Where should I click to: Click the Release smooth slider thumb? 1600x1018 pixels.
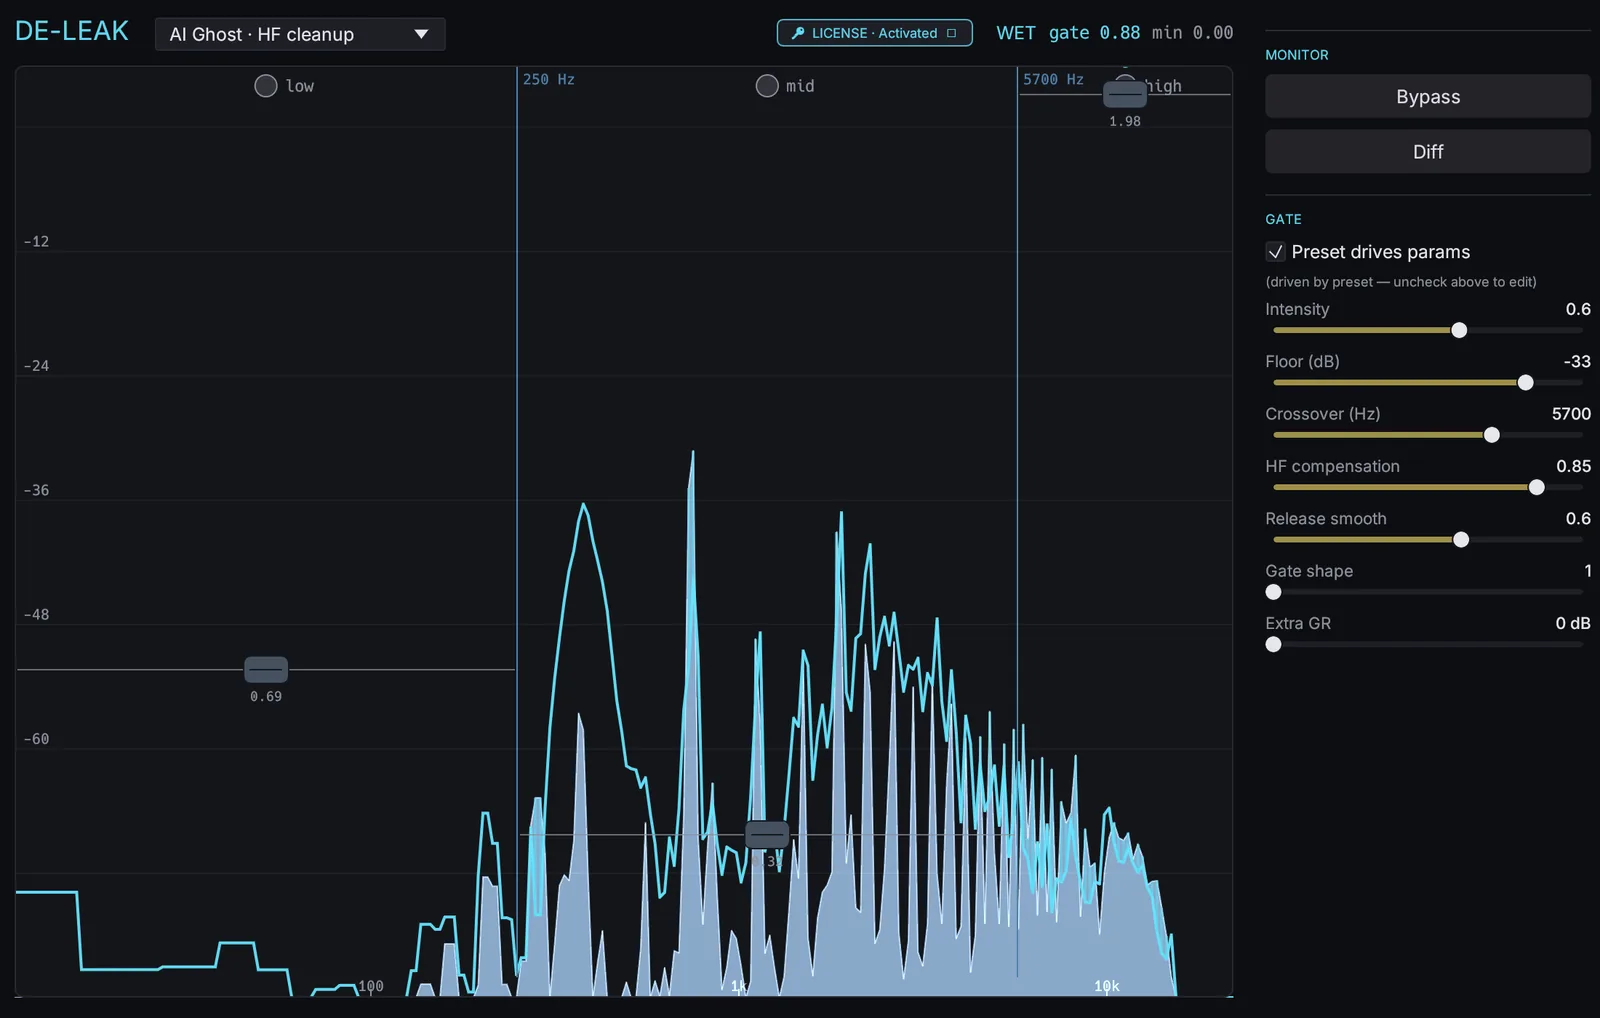click(1461, 540)
